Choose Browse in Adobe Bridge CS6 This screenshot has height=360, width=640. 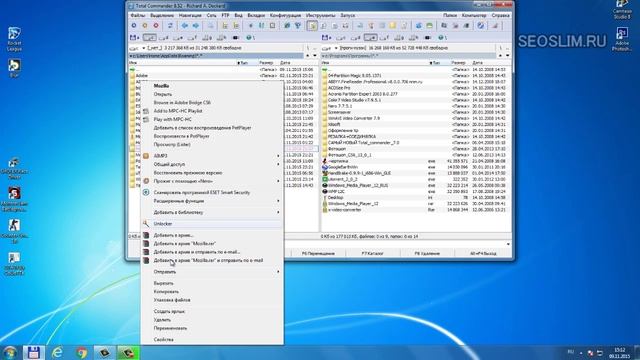(x=211, y=102)
